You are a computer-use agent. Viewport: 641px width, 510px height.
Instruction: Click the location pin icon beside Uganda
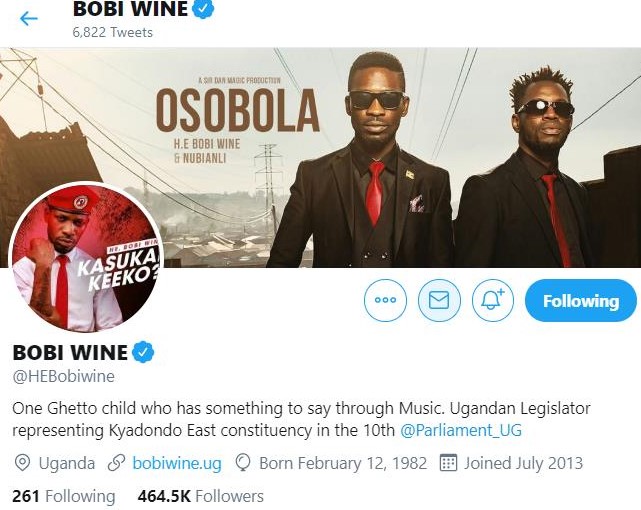tap(23, 464)
